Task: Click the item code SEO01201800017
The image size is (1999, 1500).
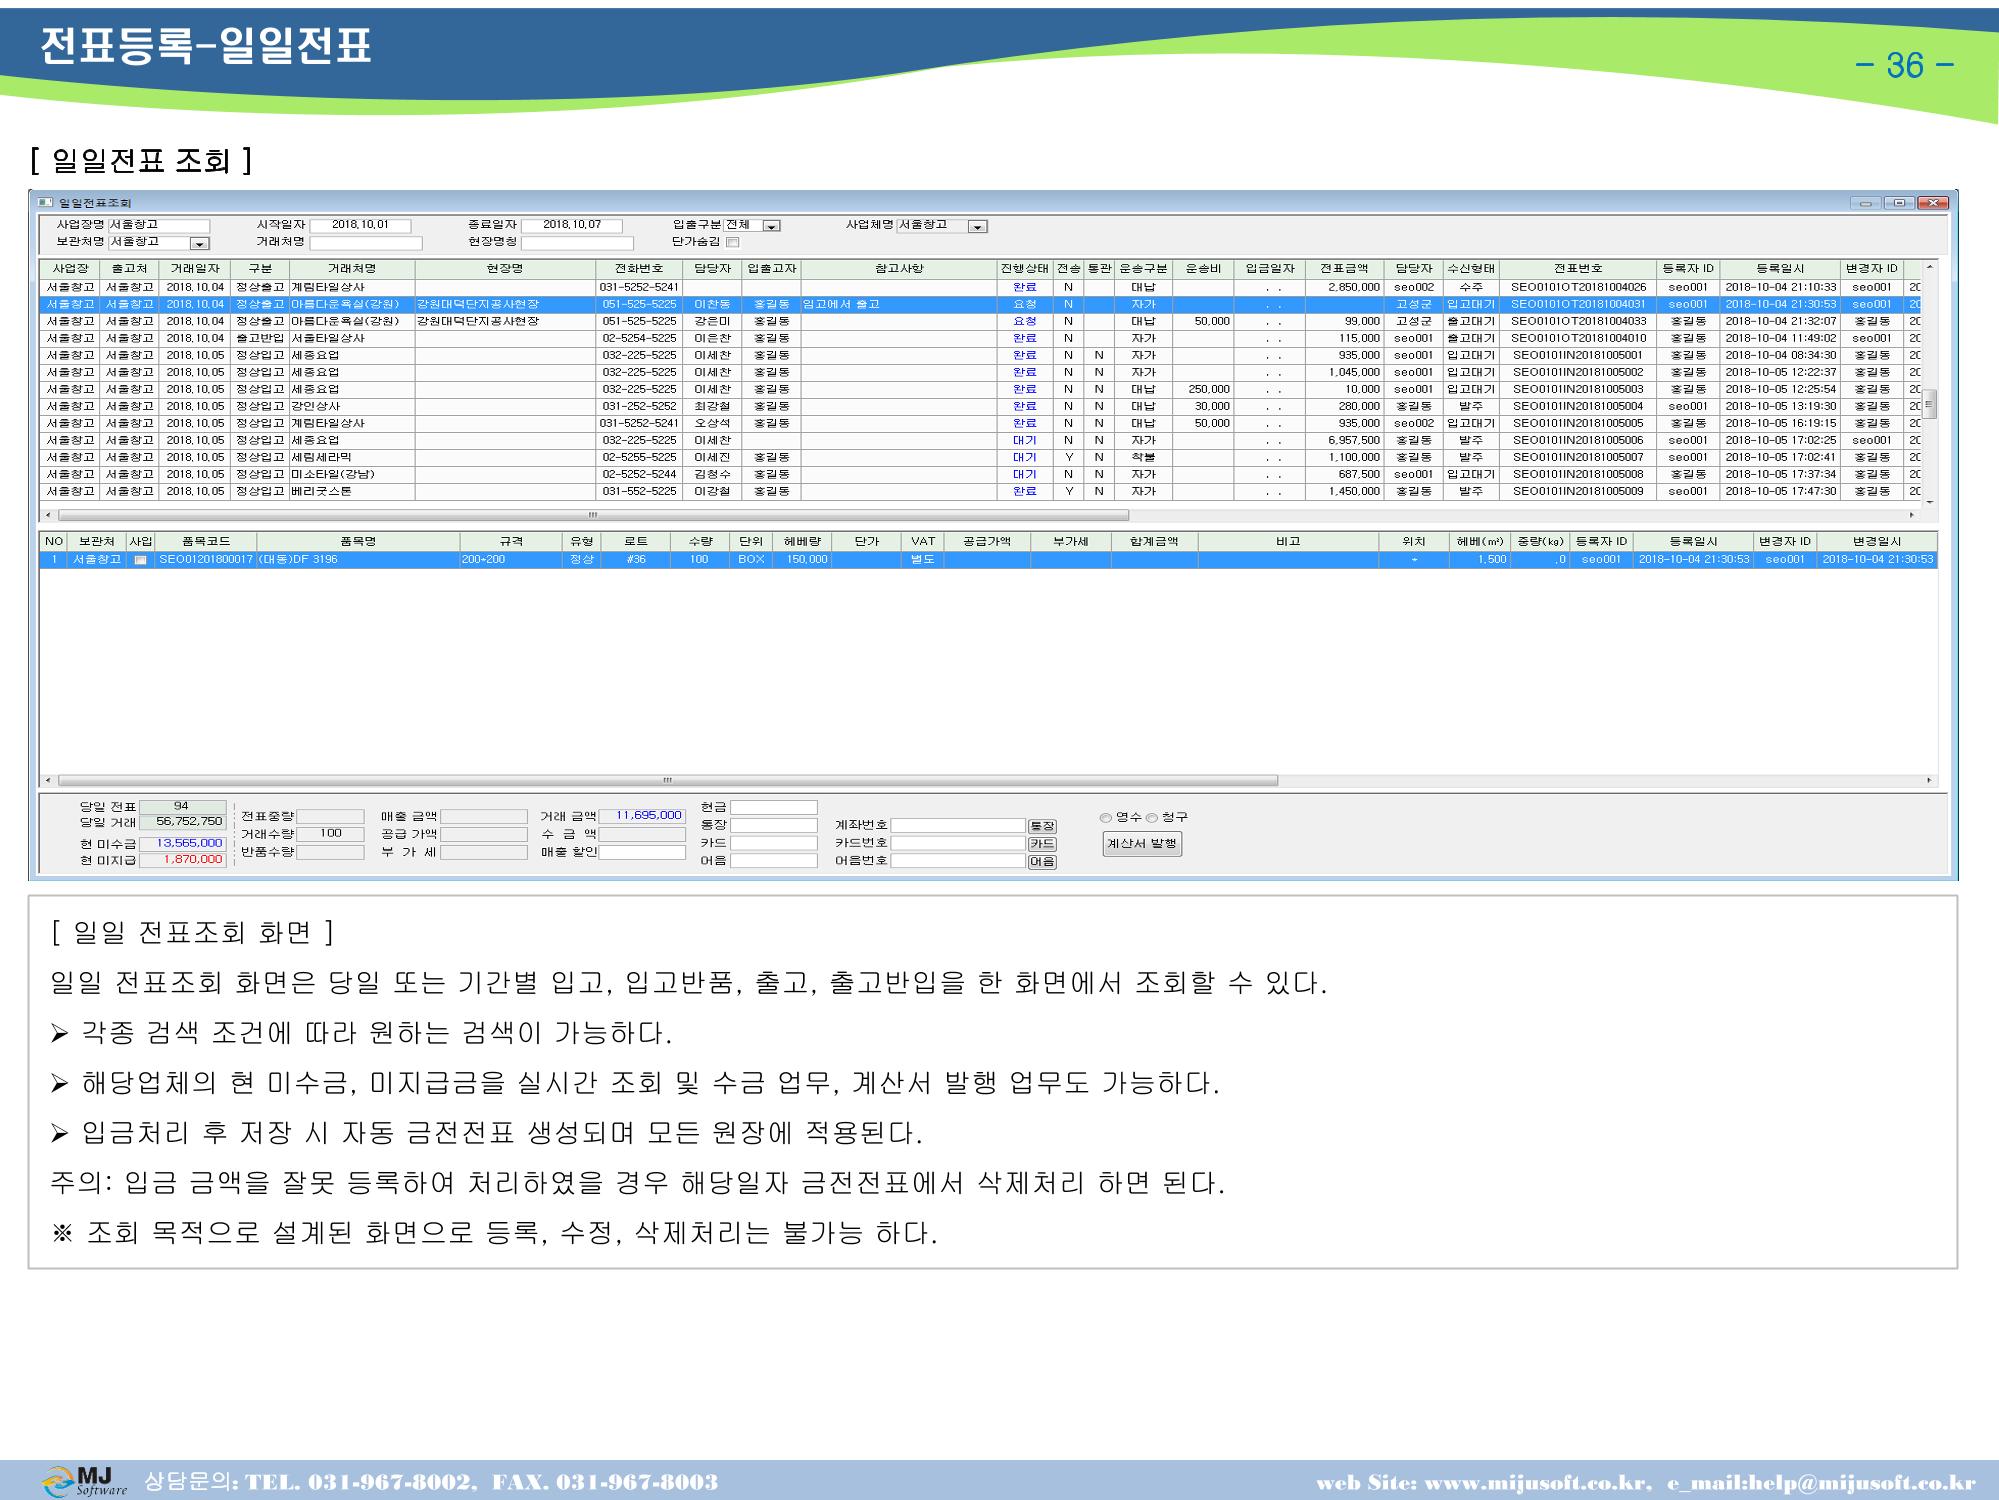Action: pyautogui.click(x=206, y=560)
